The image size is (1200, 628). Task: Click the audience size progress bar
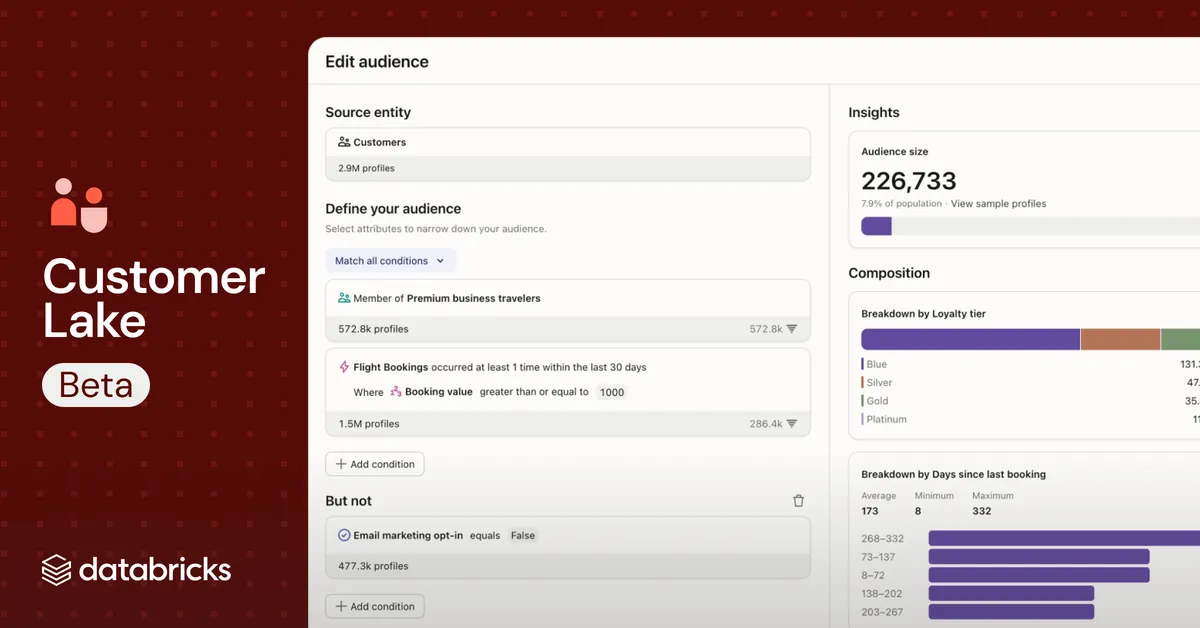1030,226
